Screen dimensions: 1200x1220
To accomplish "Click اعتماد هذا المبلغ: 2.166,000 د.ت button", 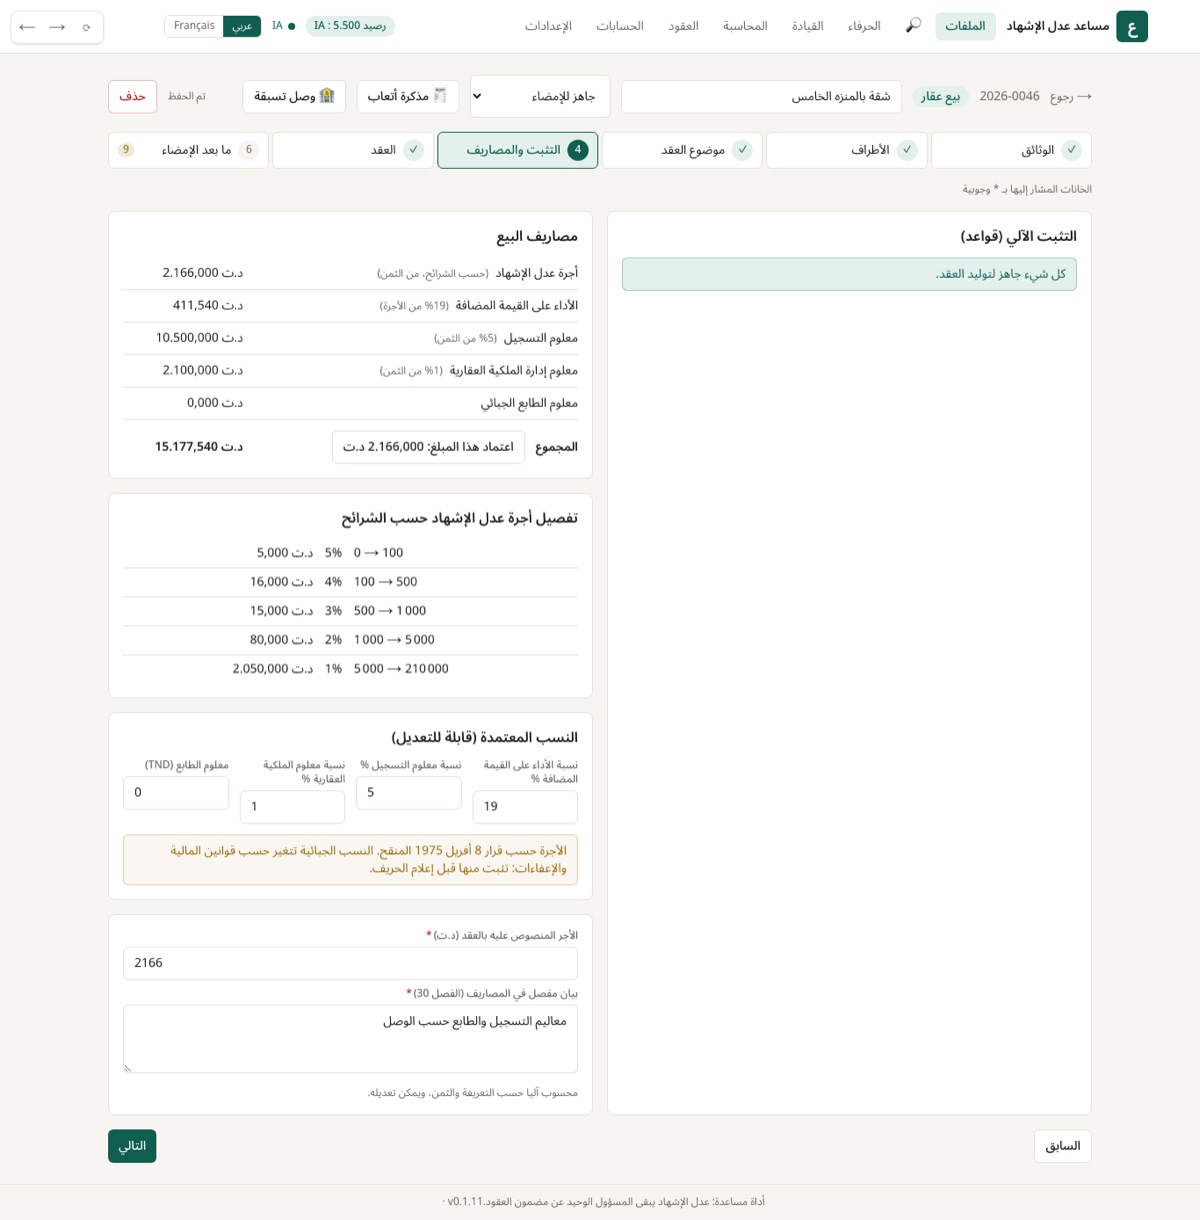I will 428,447.
